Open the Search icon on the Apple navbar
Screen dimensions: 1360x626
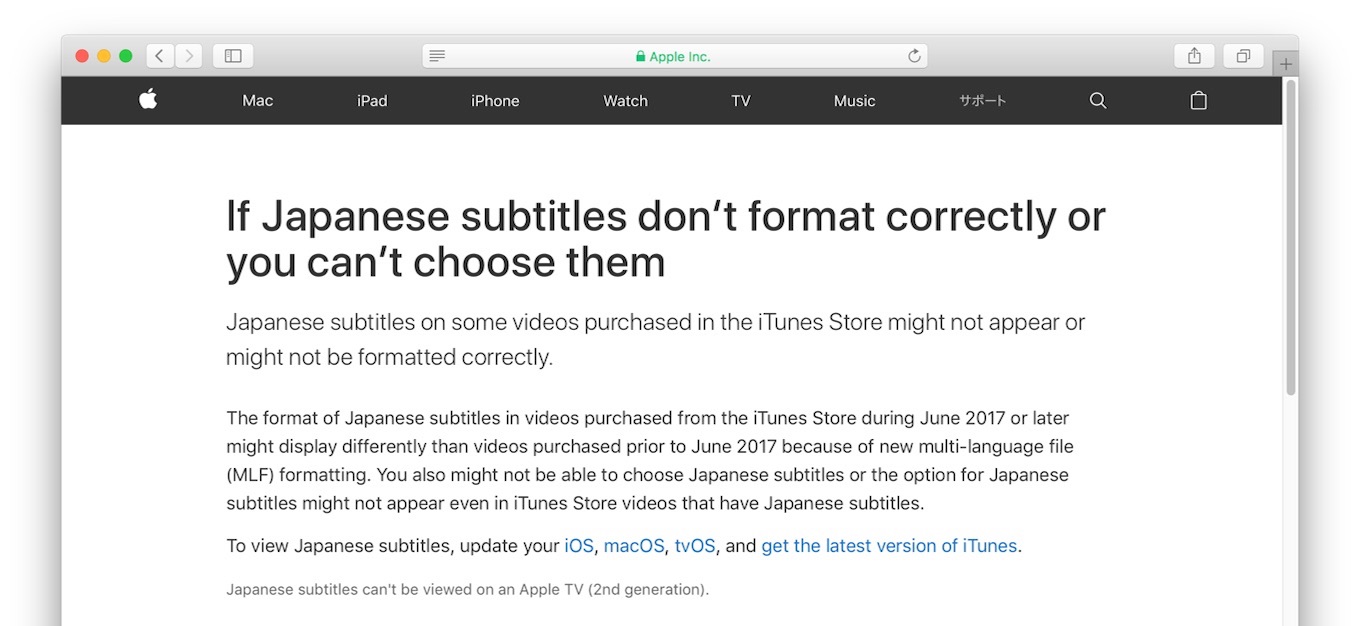tap(1098, 100)
